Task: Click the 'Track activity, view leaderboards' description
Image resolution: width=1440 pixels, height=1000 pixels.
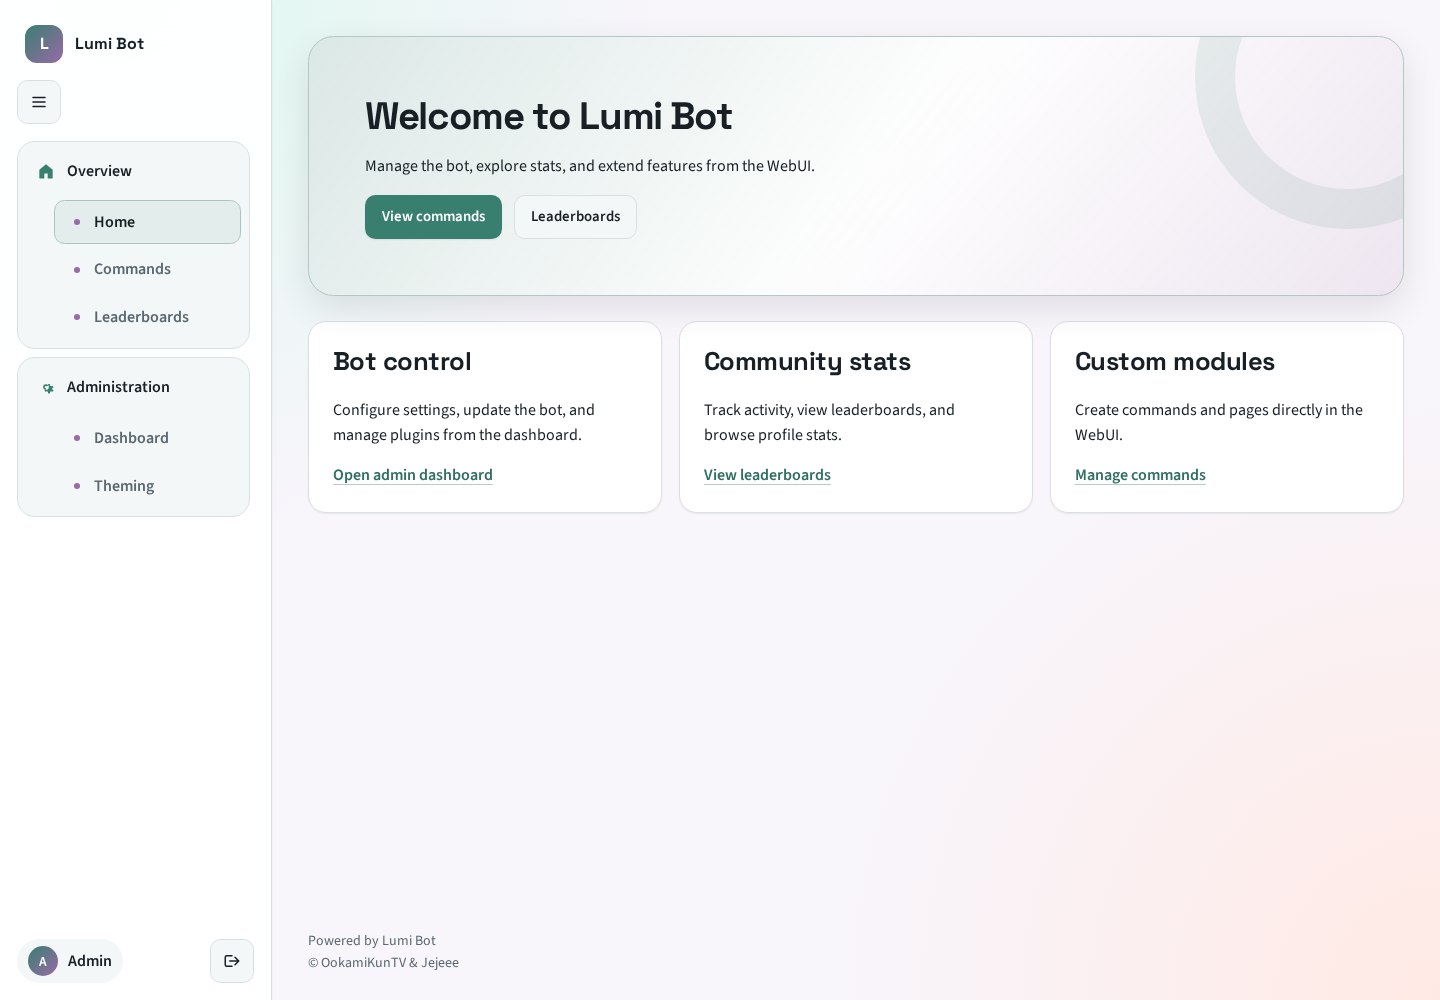Action: 829,422
